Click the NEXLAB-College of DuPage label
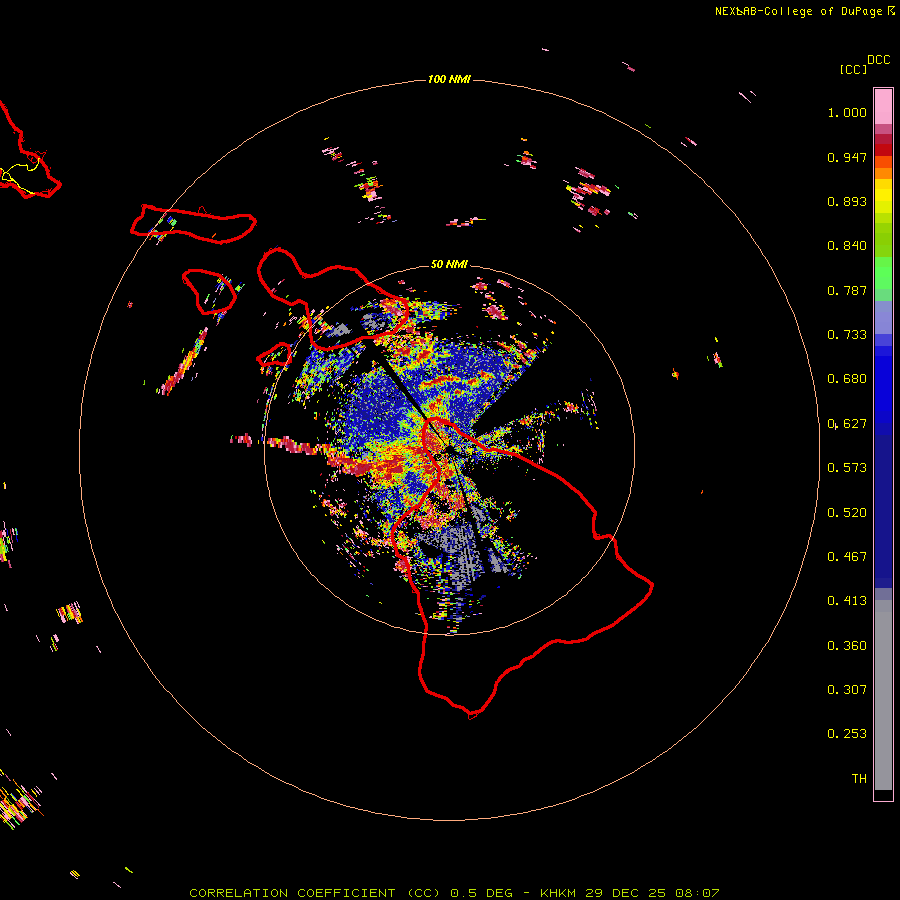This screenshot has height=900, width=900. point(804,11)
